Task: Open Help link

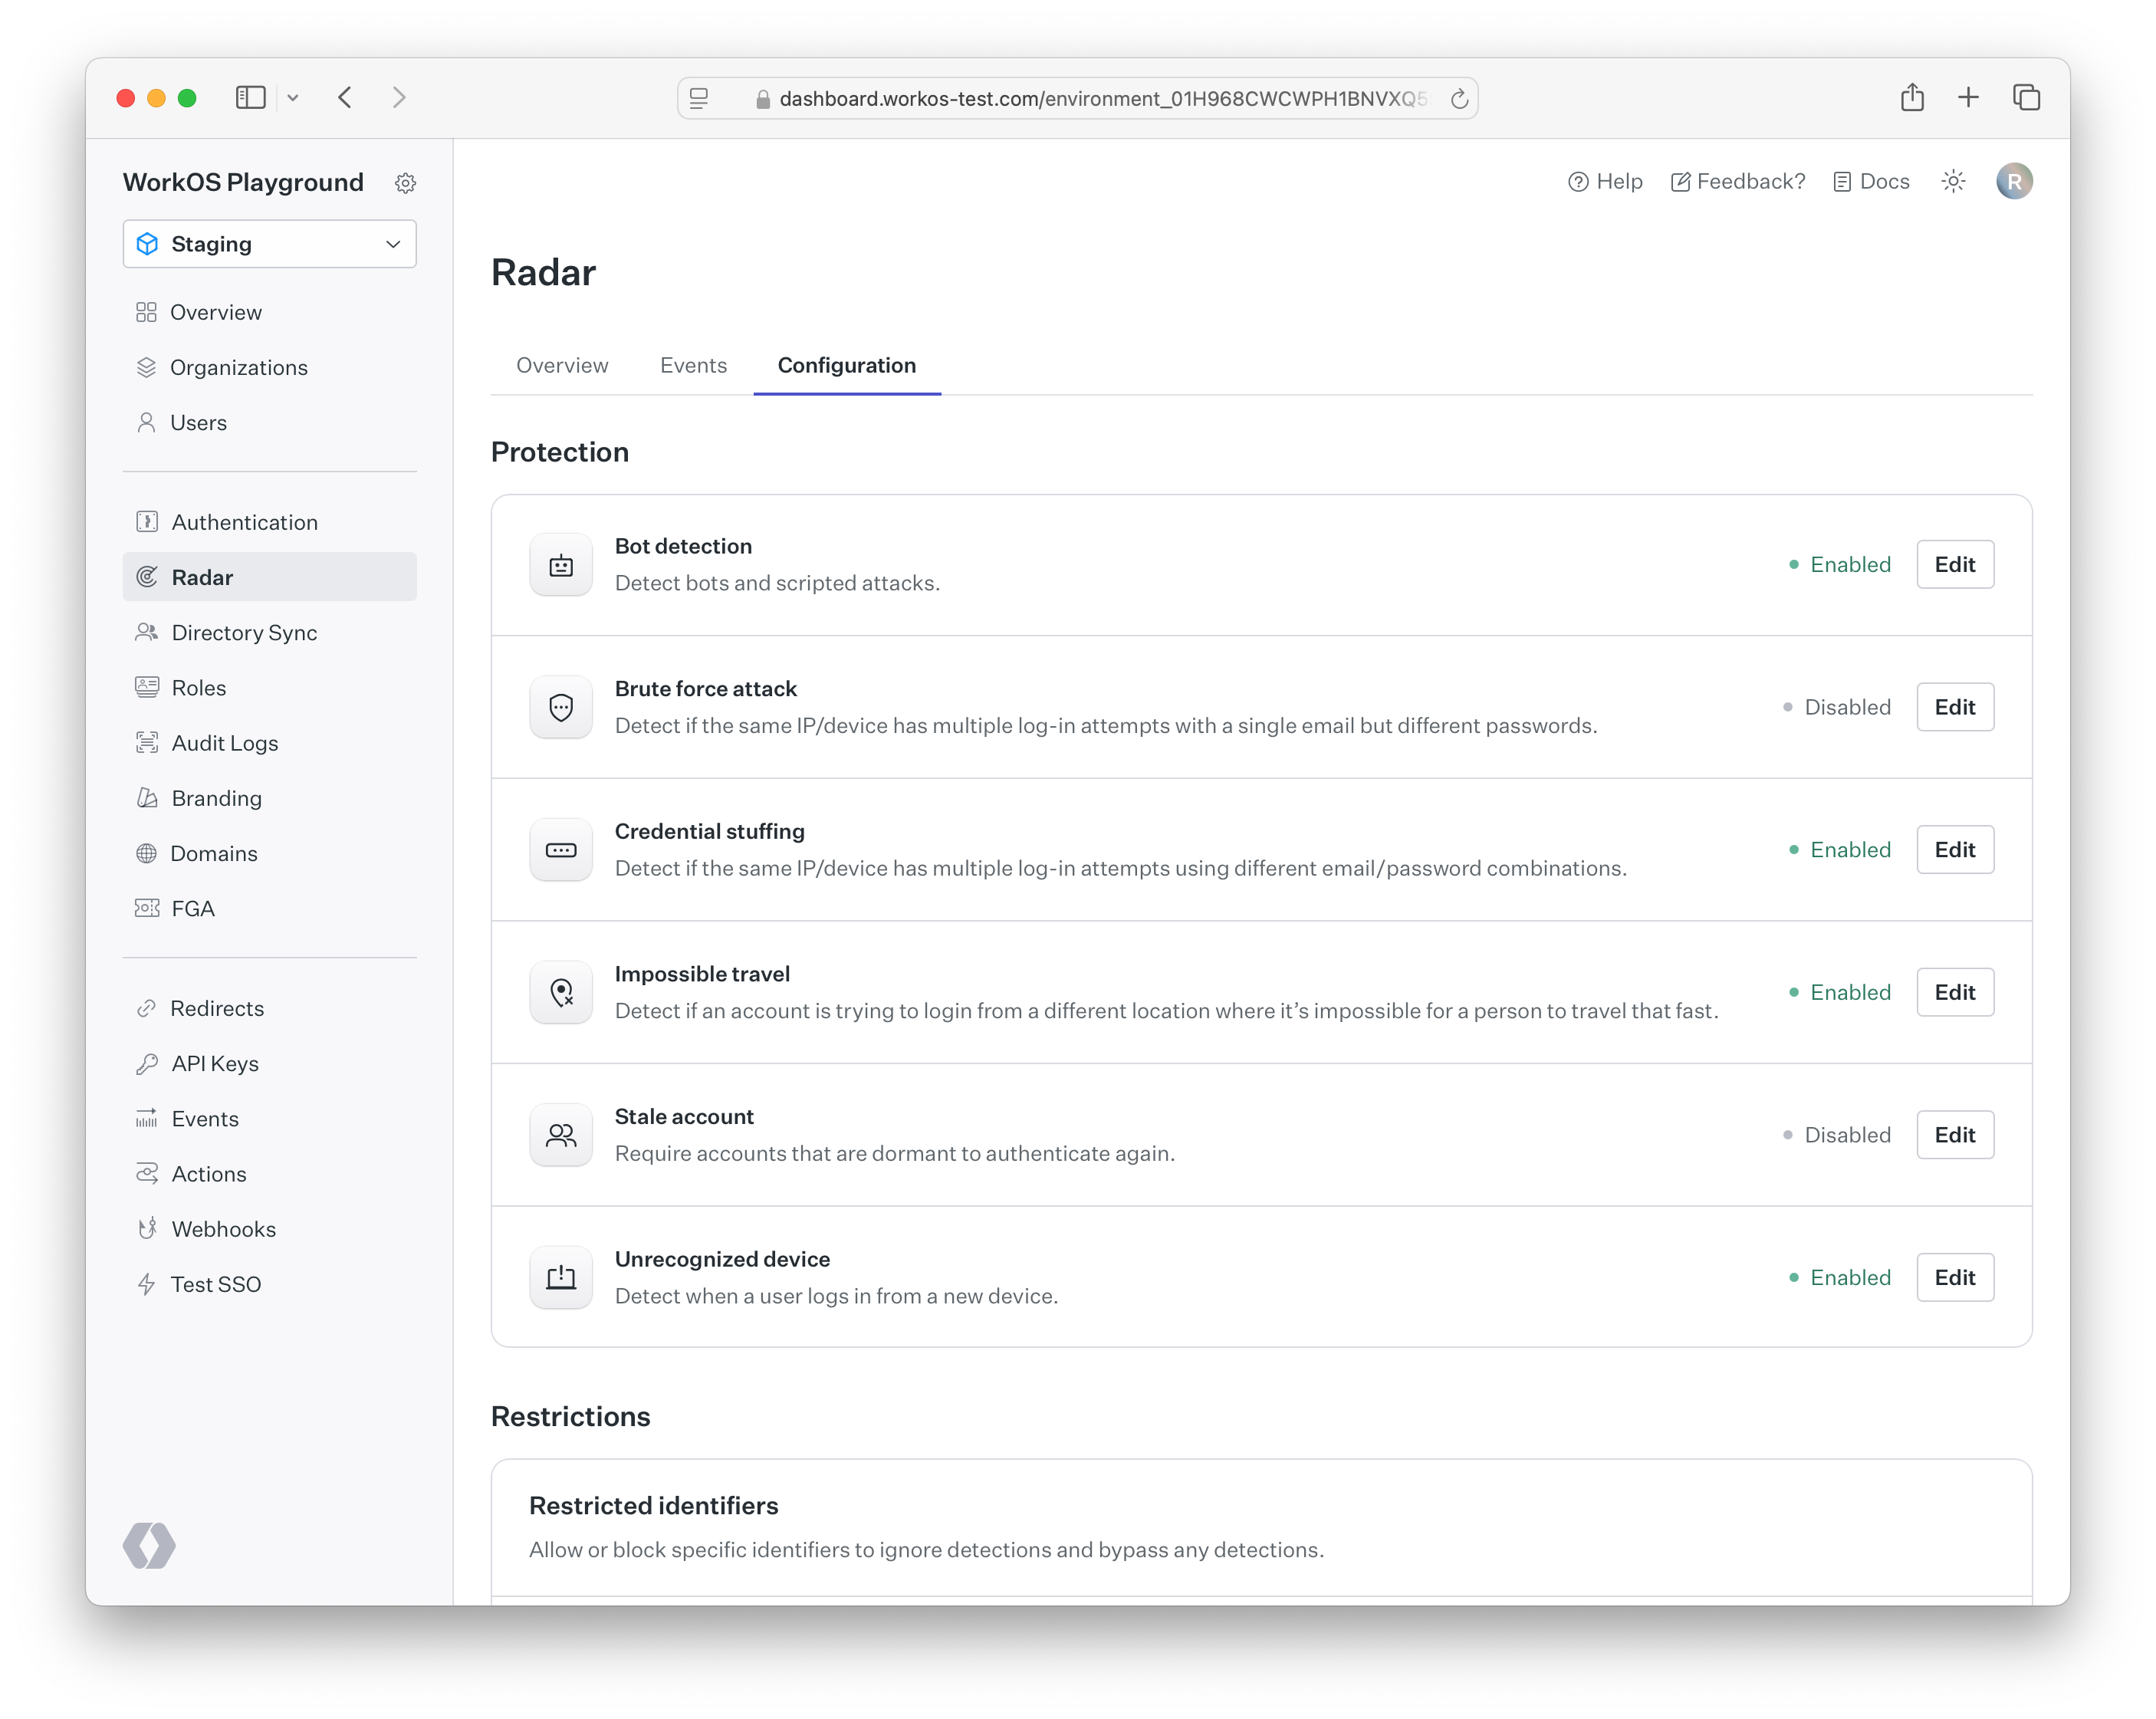Action: pos(1605,181)
